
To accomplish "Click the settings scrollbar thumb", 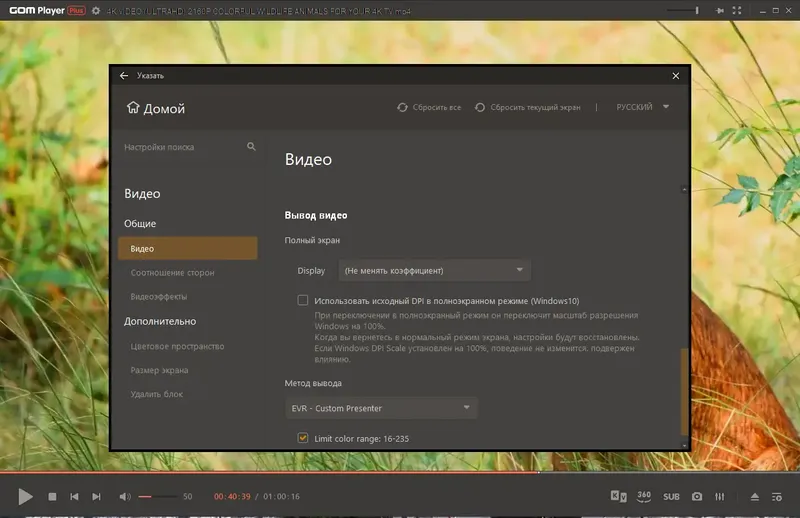I will pos(684,391).
